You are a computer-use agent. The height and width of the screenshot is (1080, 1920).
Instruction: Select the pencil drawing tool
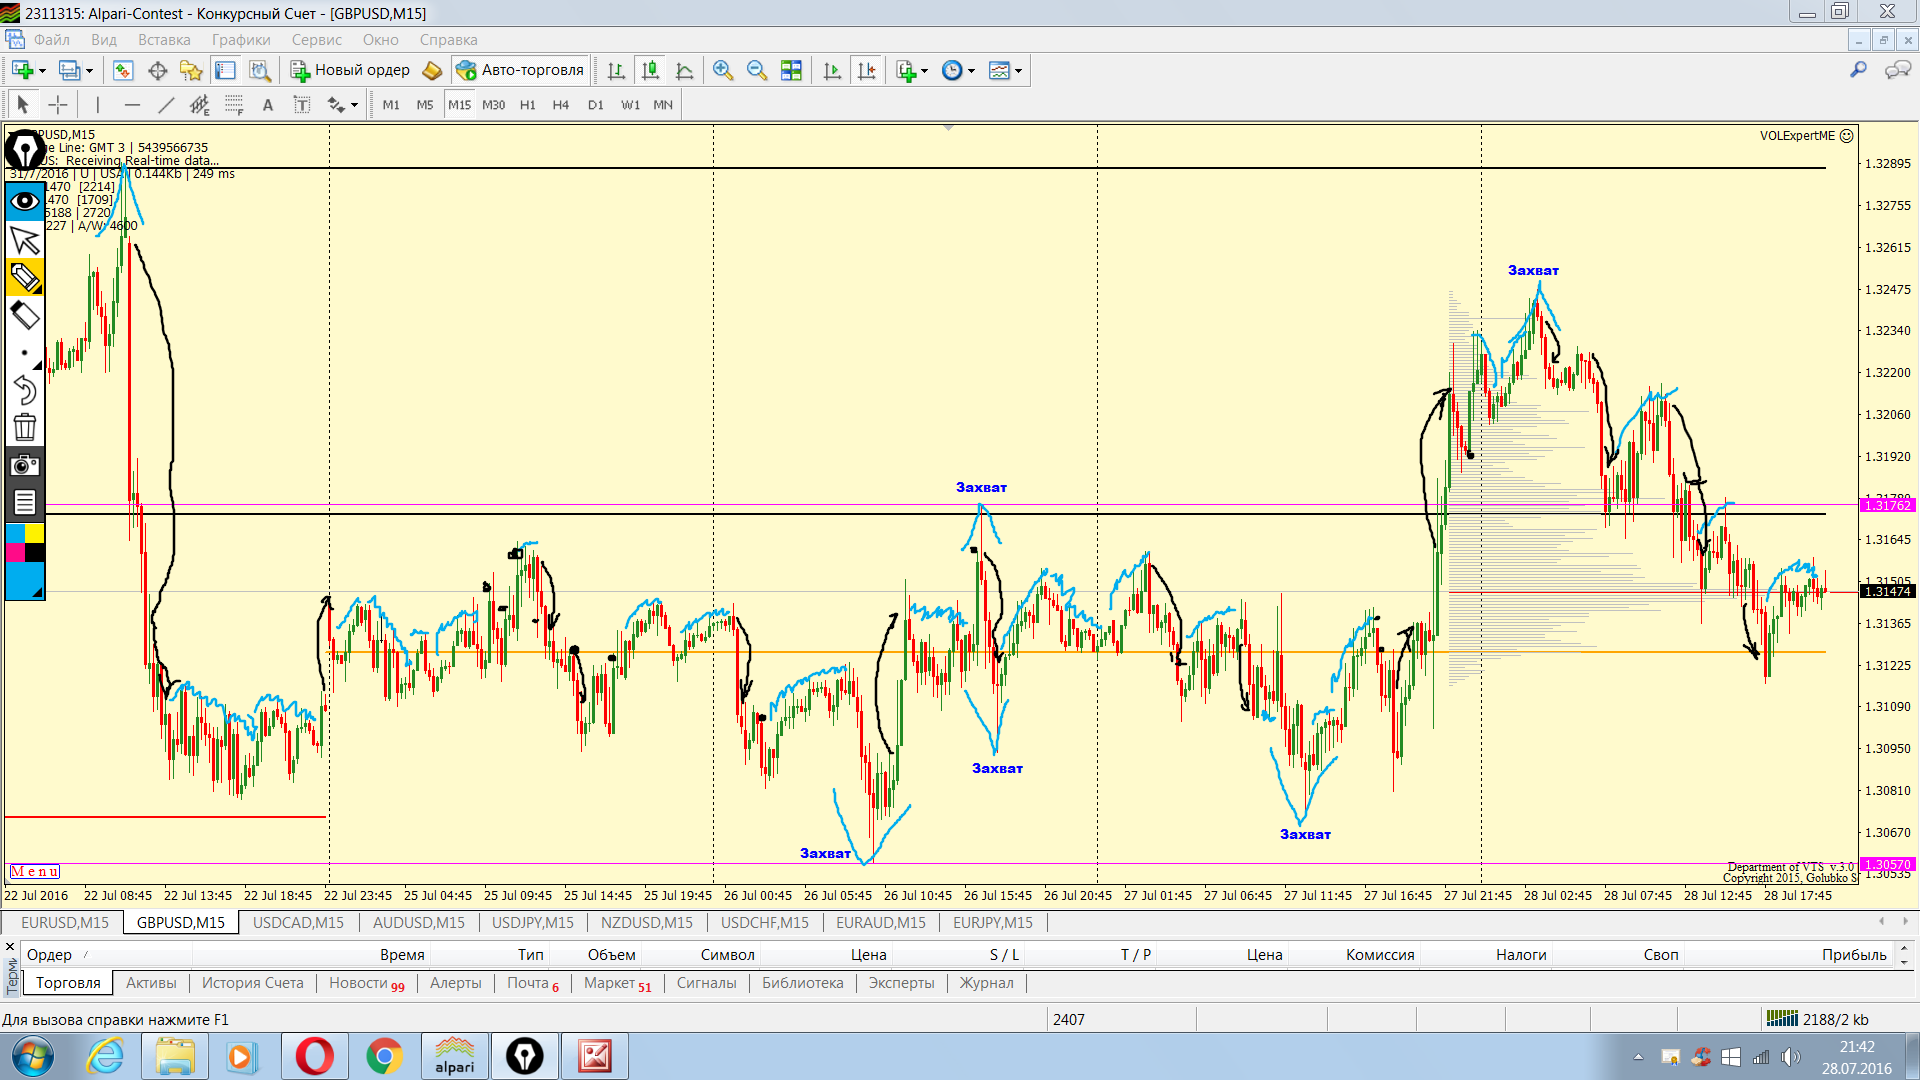pos(24,277)
